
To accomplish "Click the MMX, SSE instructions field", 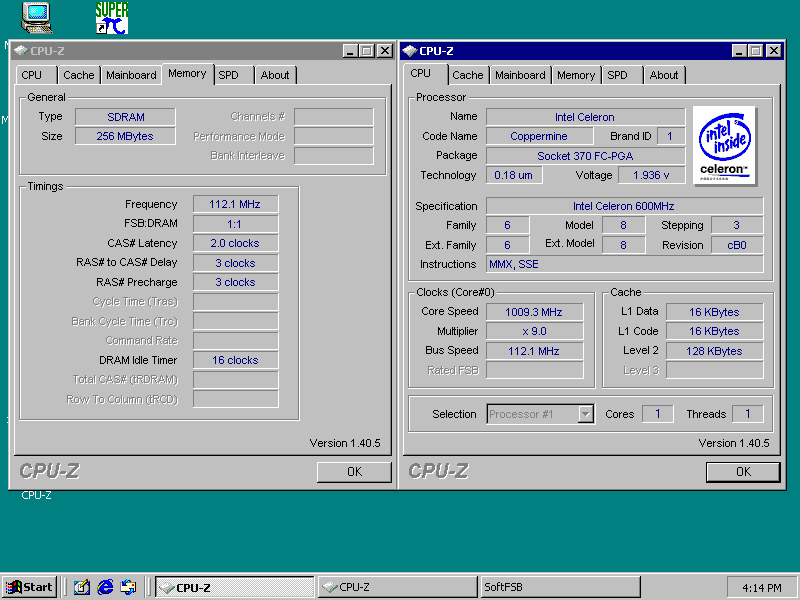I will pos(624,264).
